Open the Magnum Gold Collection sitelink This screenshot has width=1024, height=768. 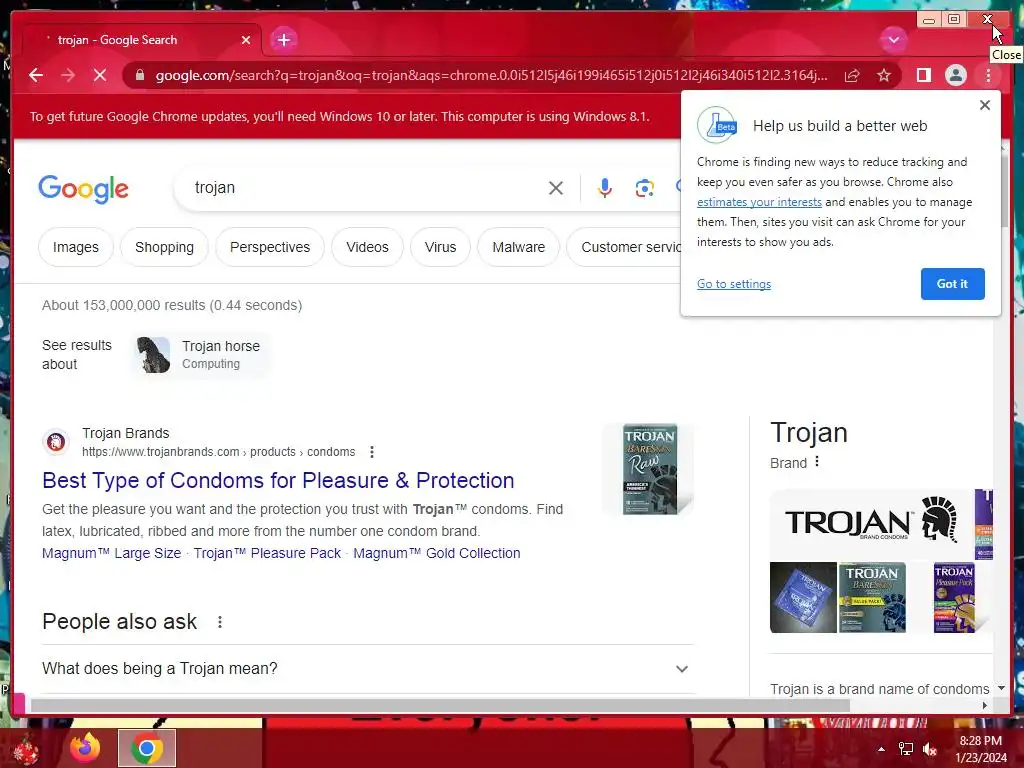tap(437, 553)
